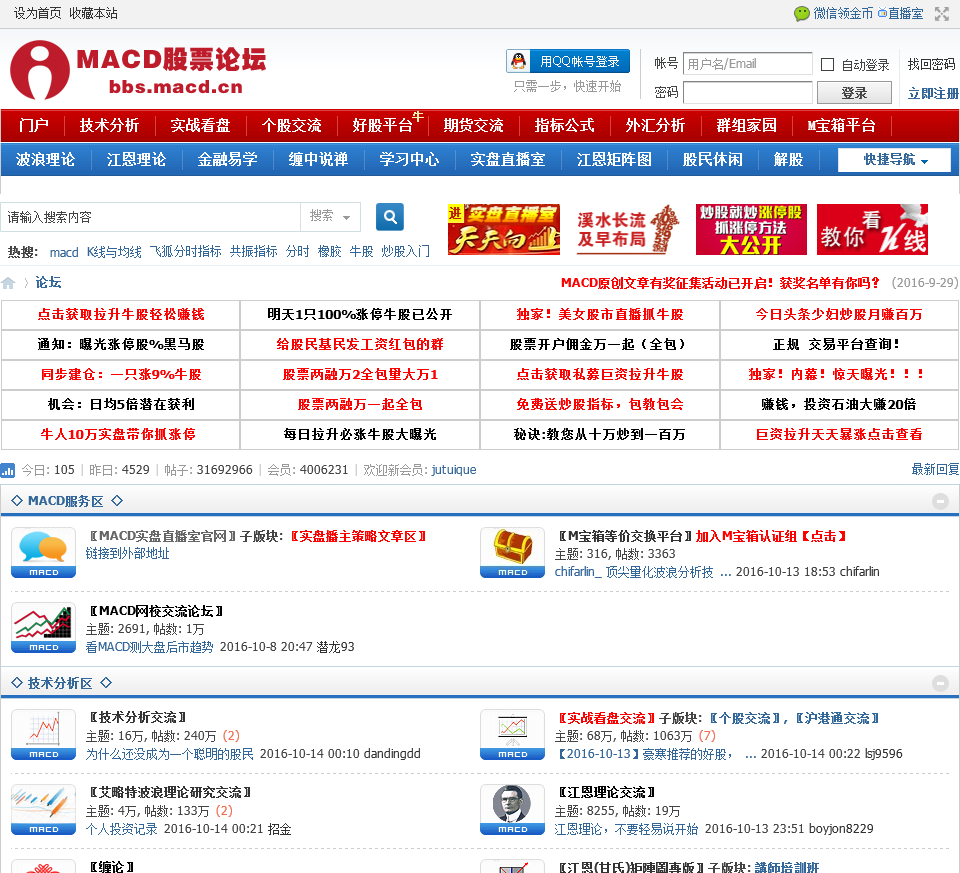This screenshot has width=960, height=873.
Task: Open the 技术分析交流 forum icon
Action: point(43,735)
